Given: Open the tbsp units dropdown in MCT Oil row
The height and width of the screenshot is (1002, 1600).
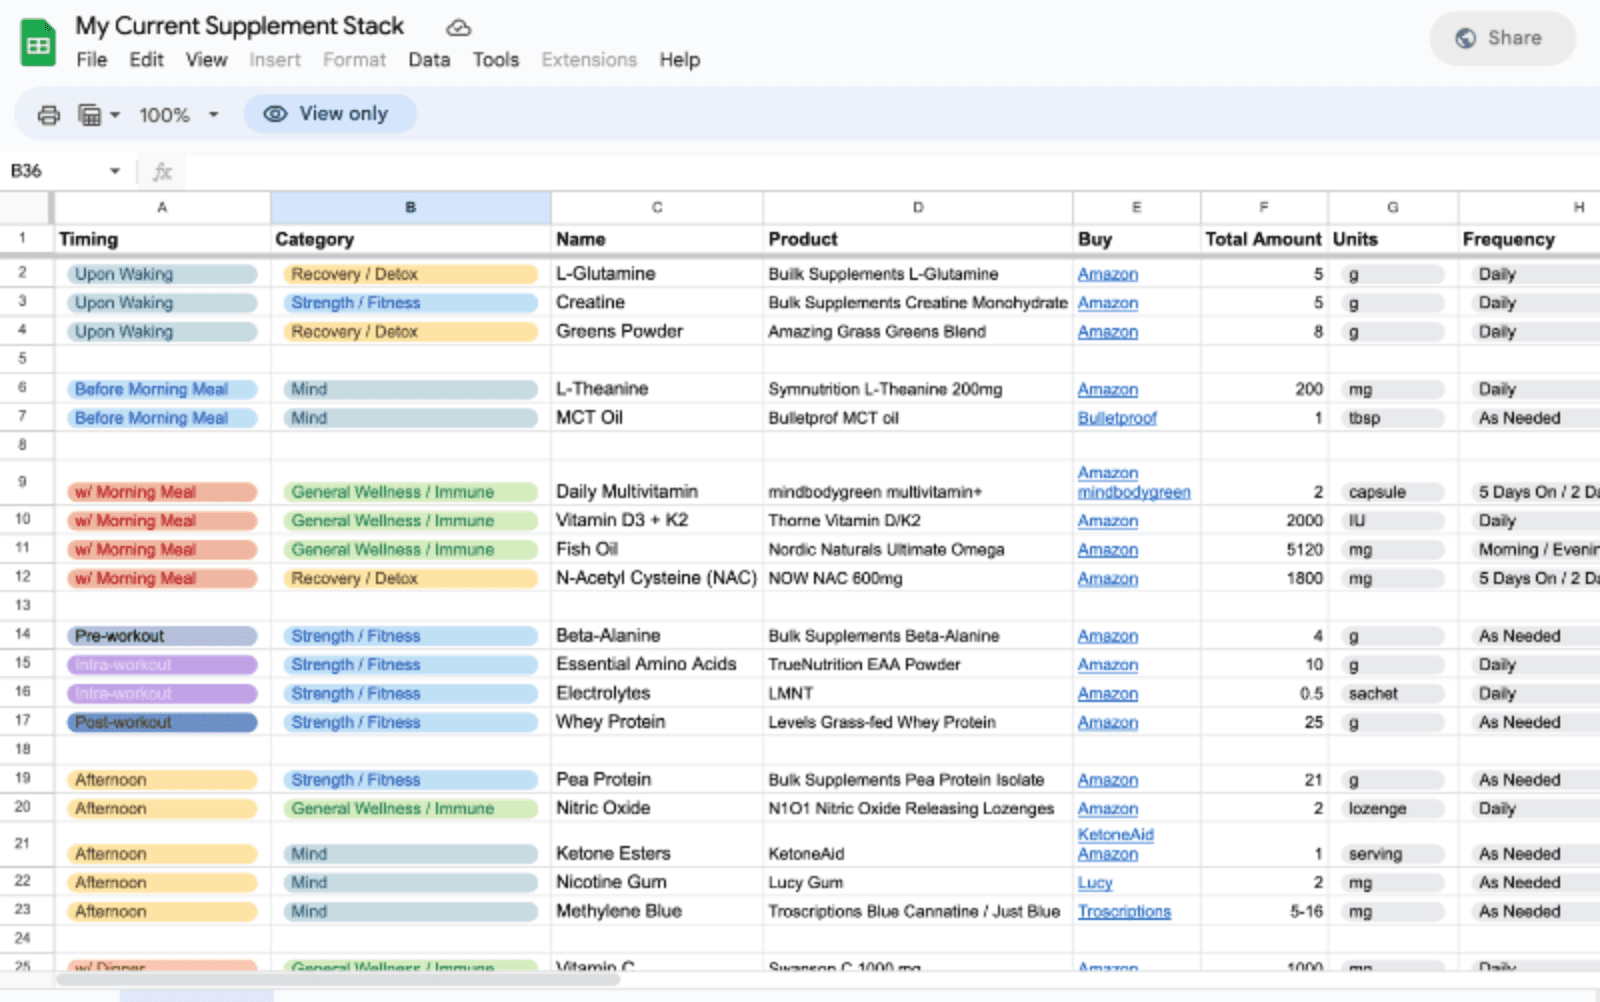Looking at the screenshot, I should point(1393,418).
